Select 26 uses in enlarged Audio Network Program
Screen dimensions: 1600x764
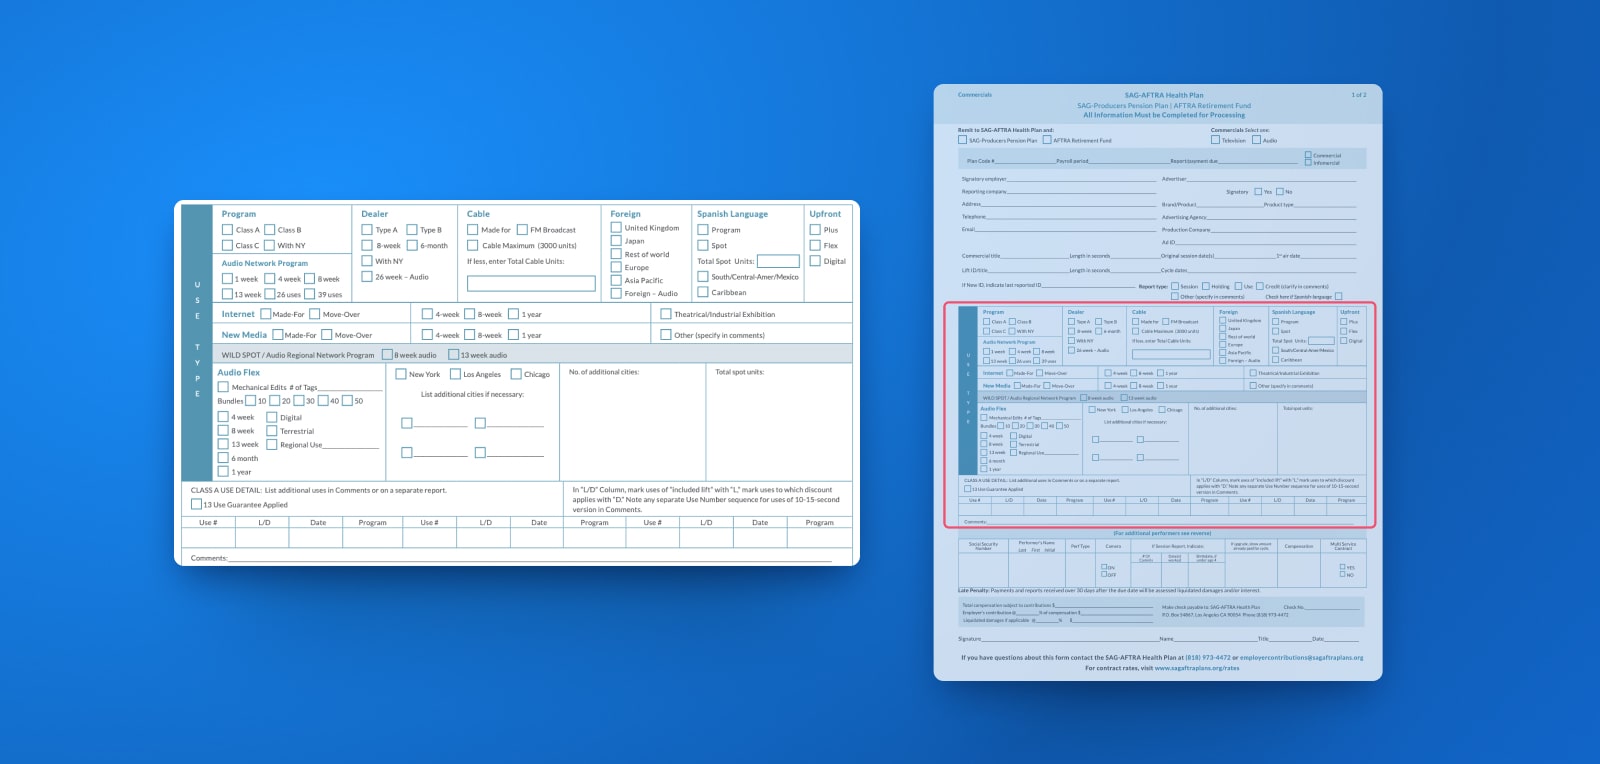click(269, 294)
